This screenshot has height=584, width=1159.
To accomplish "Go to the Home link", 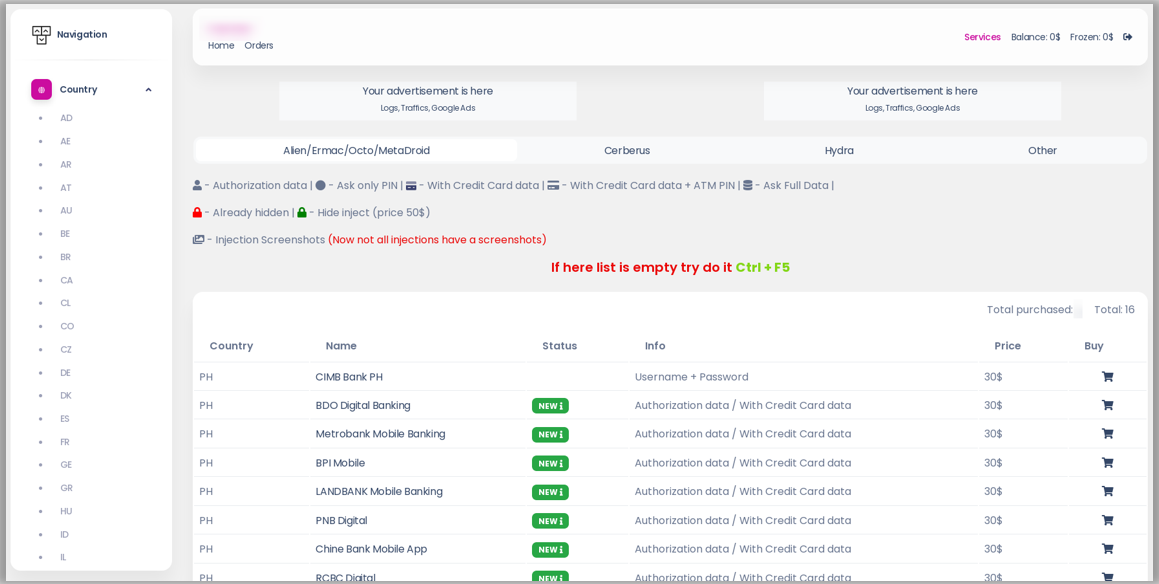I will (x=221, y=46).
